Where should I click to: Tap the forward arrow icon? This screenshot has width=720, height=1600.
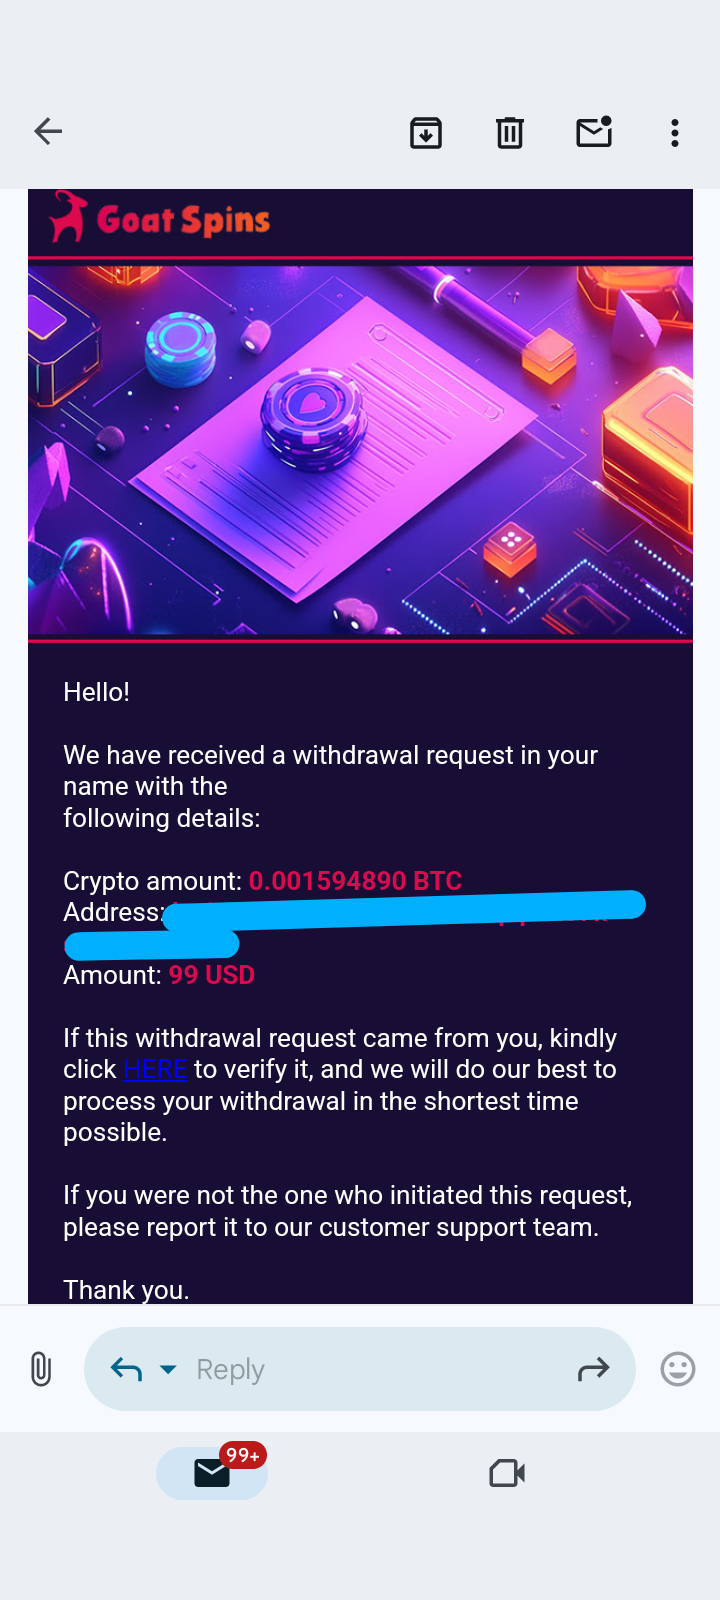[x=593, y=1369]
